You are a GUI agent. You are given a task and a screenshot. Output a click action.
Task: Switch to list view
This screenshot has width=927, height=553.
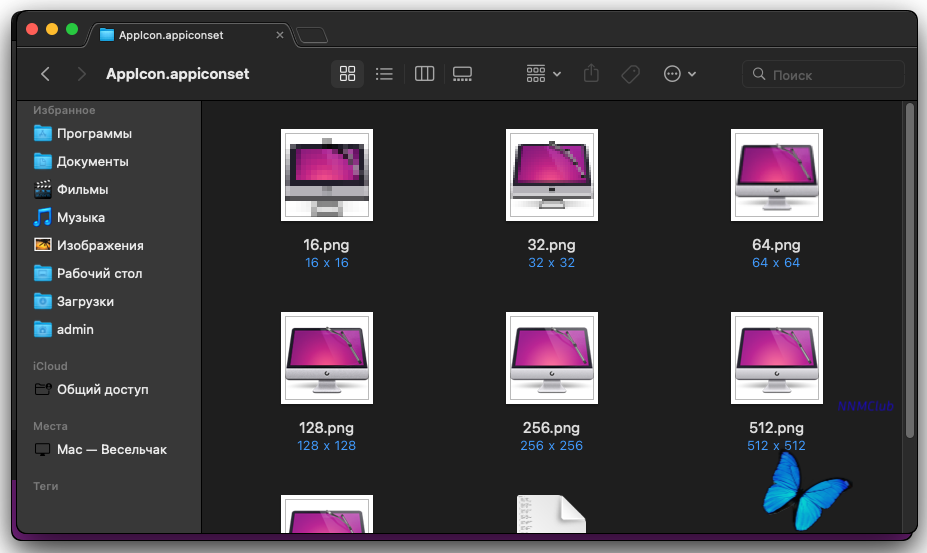384,74
